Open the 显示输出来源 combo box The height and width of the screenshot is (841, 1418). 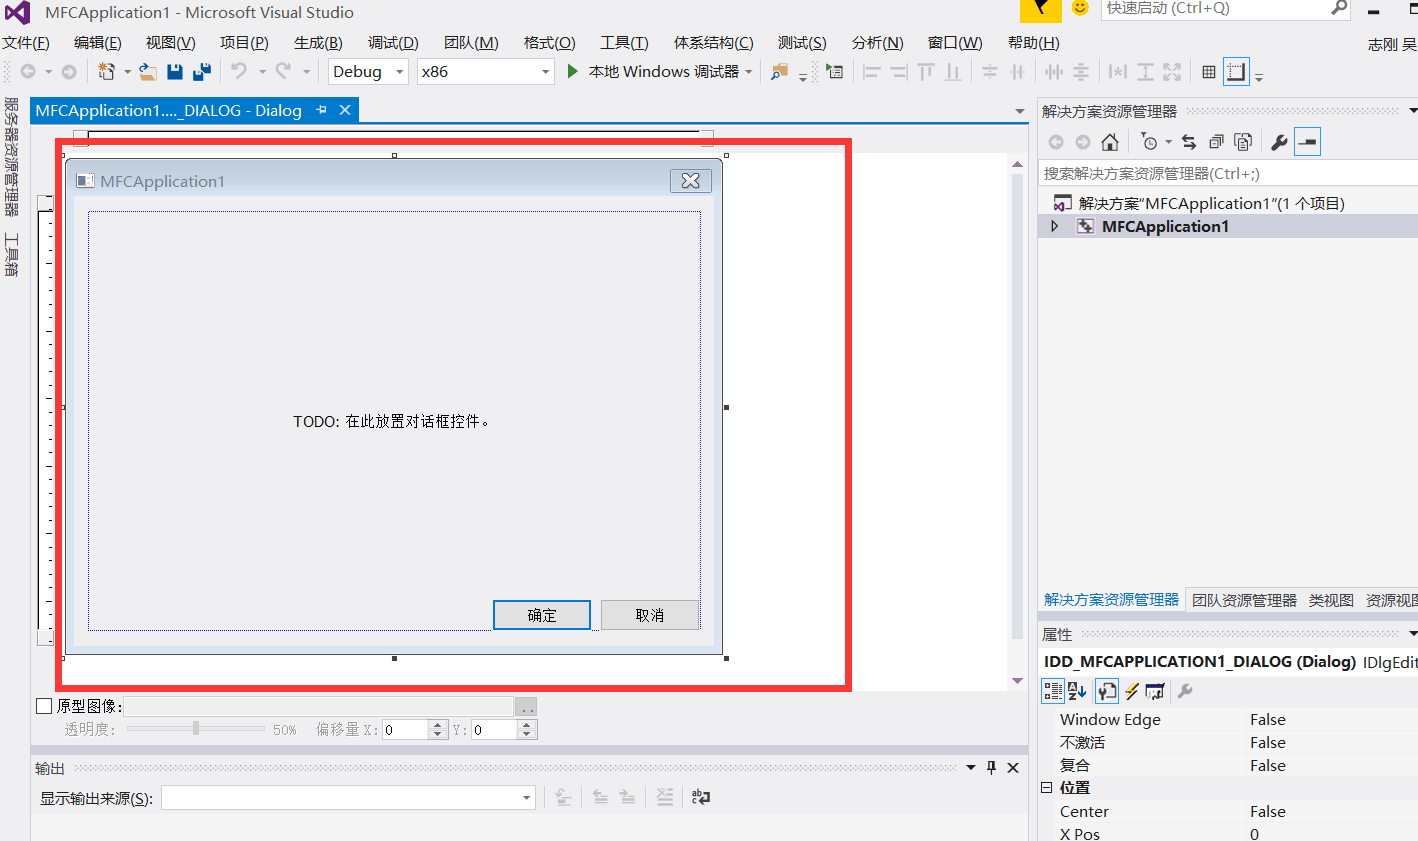(x=348, y=797)
